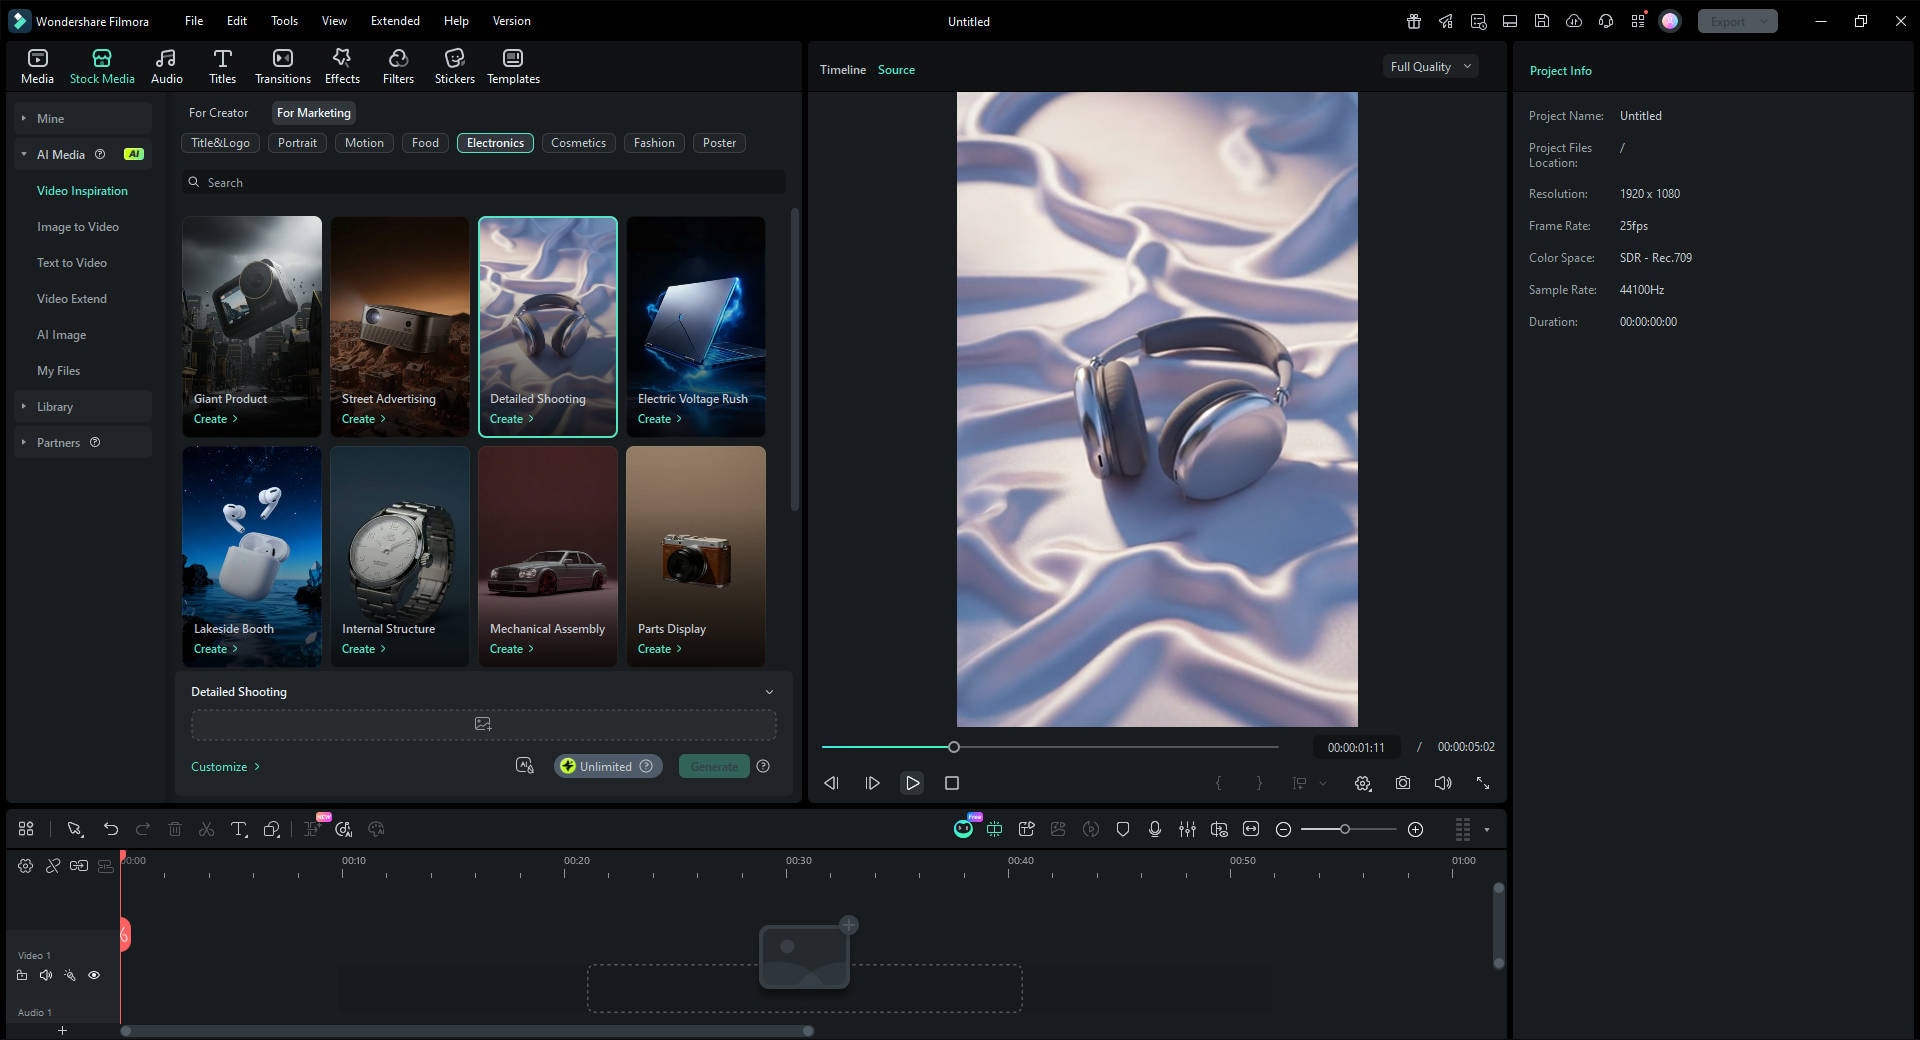Collapse the Detailed Shooting prompt section

coord(769,691)
